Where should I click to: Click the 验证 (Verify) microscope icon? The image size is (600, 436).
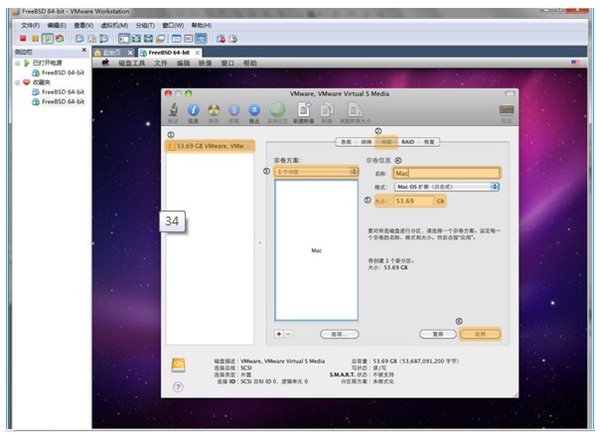pos(173,109)
